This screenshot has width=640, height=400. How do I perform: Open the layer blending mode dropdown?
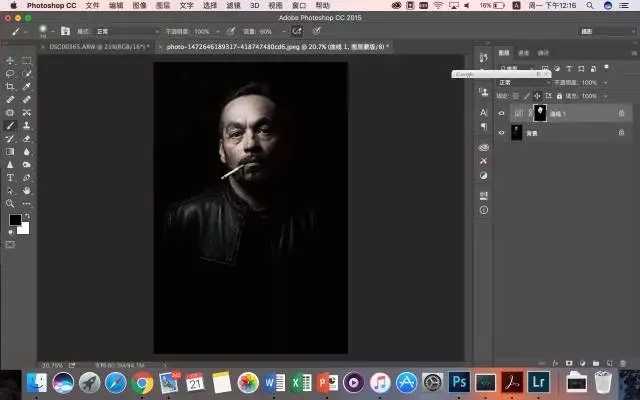point(524,82)
